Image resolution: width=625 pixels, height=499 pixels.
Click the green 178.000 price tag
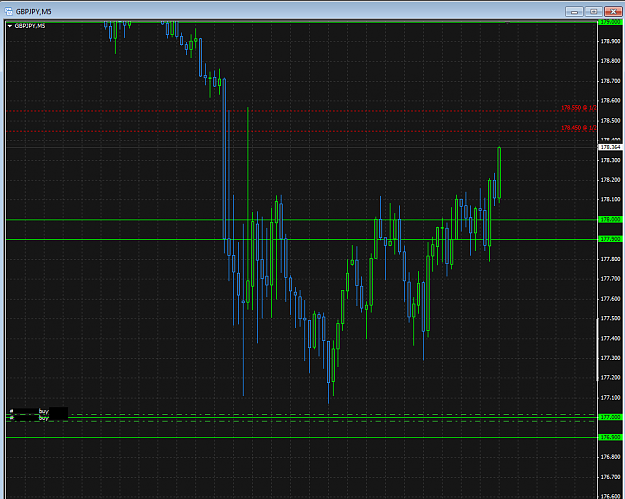610,220
